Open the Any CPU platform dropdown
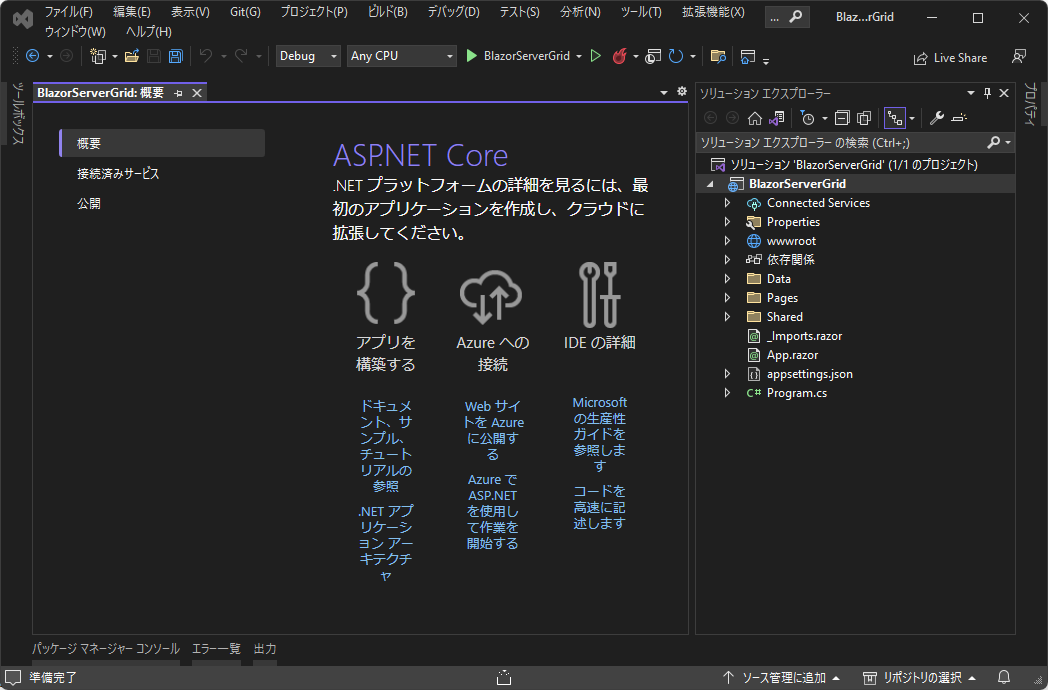This screenshot has height=690, width=1048. (x=402, y=56)
